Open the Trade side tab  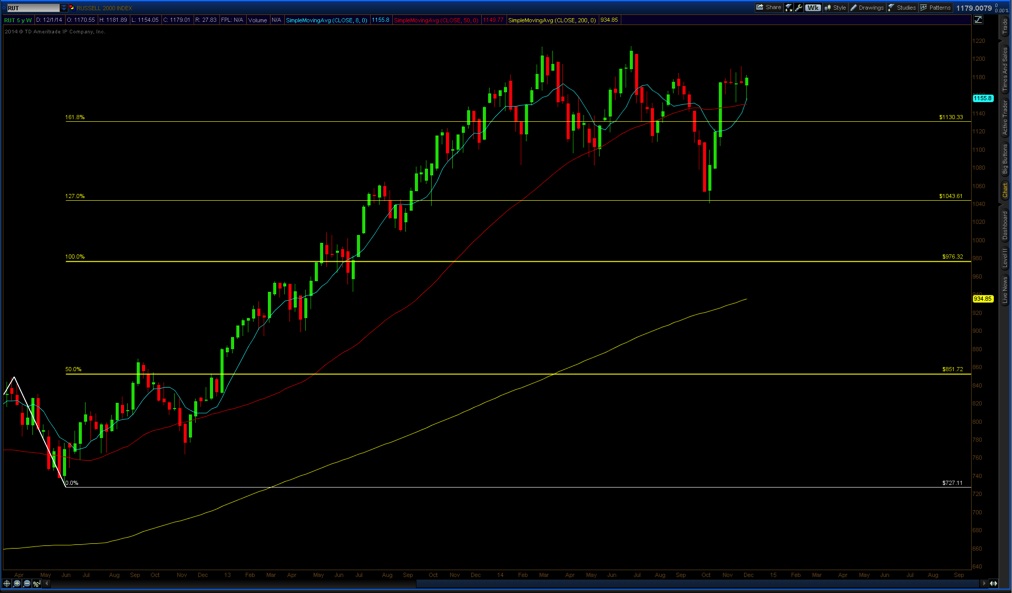1004,26
